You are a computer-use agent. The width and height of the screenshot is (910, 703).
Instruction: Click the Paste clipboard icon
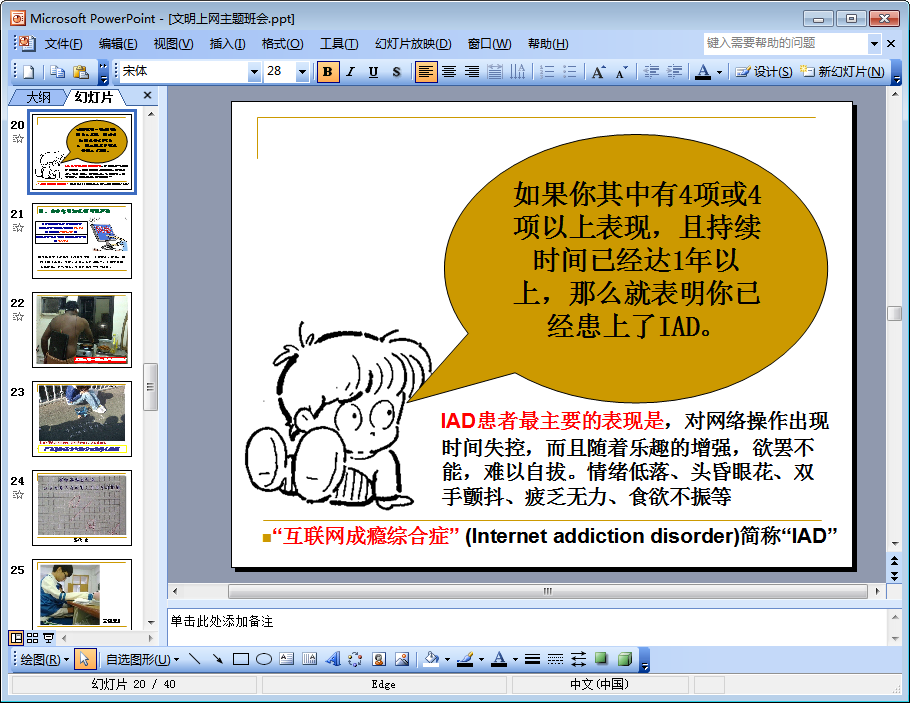(x=81, y=72)
